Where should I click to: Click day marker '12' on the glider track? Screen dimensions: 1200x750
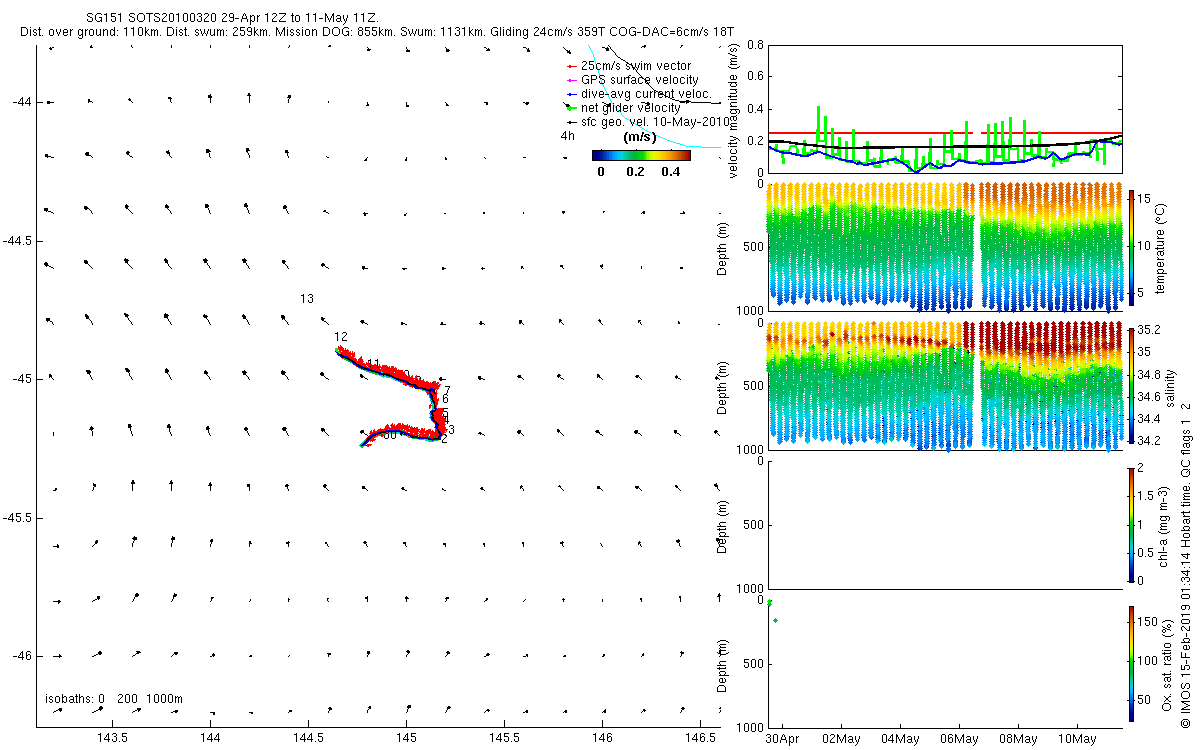[341, 337]
